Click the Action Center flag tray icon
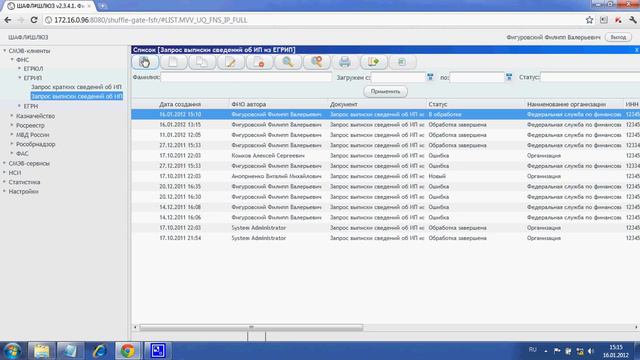 click(x=557, y=351)
